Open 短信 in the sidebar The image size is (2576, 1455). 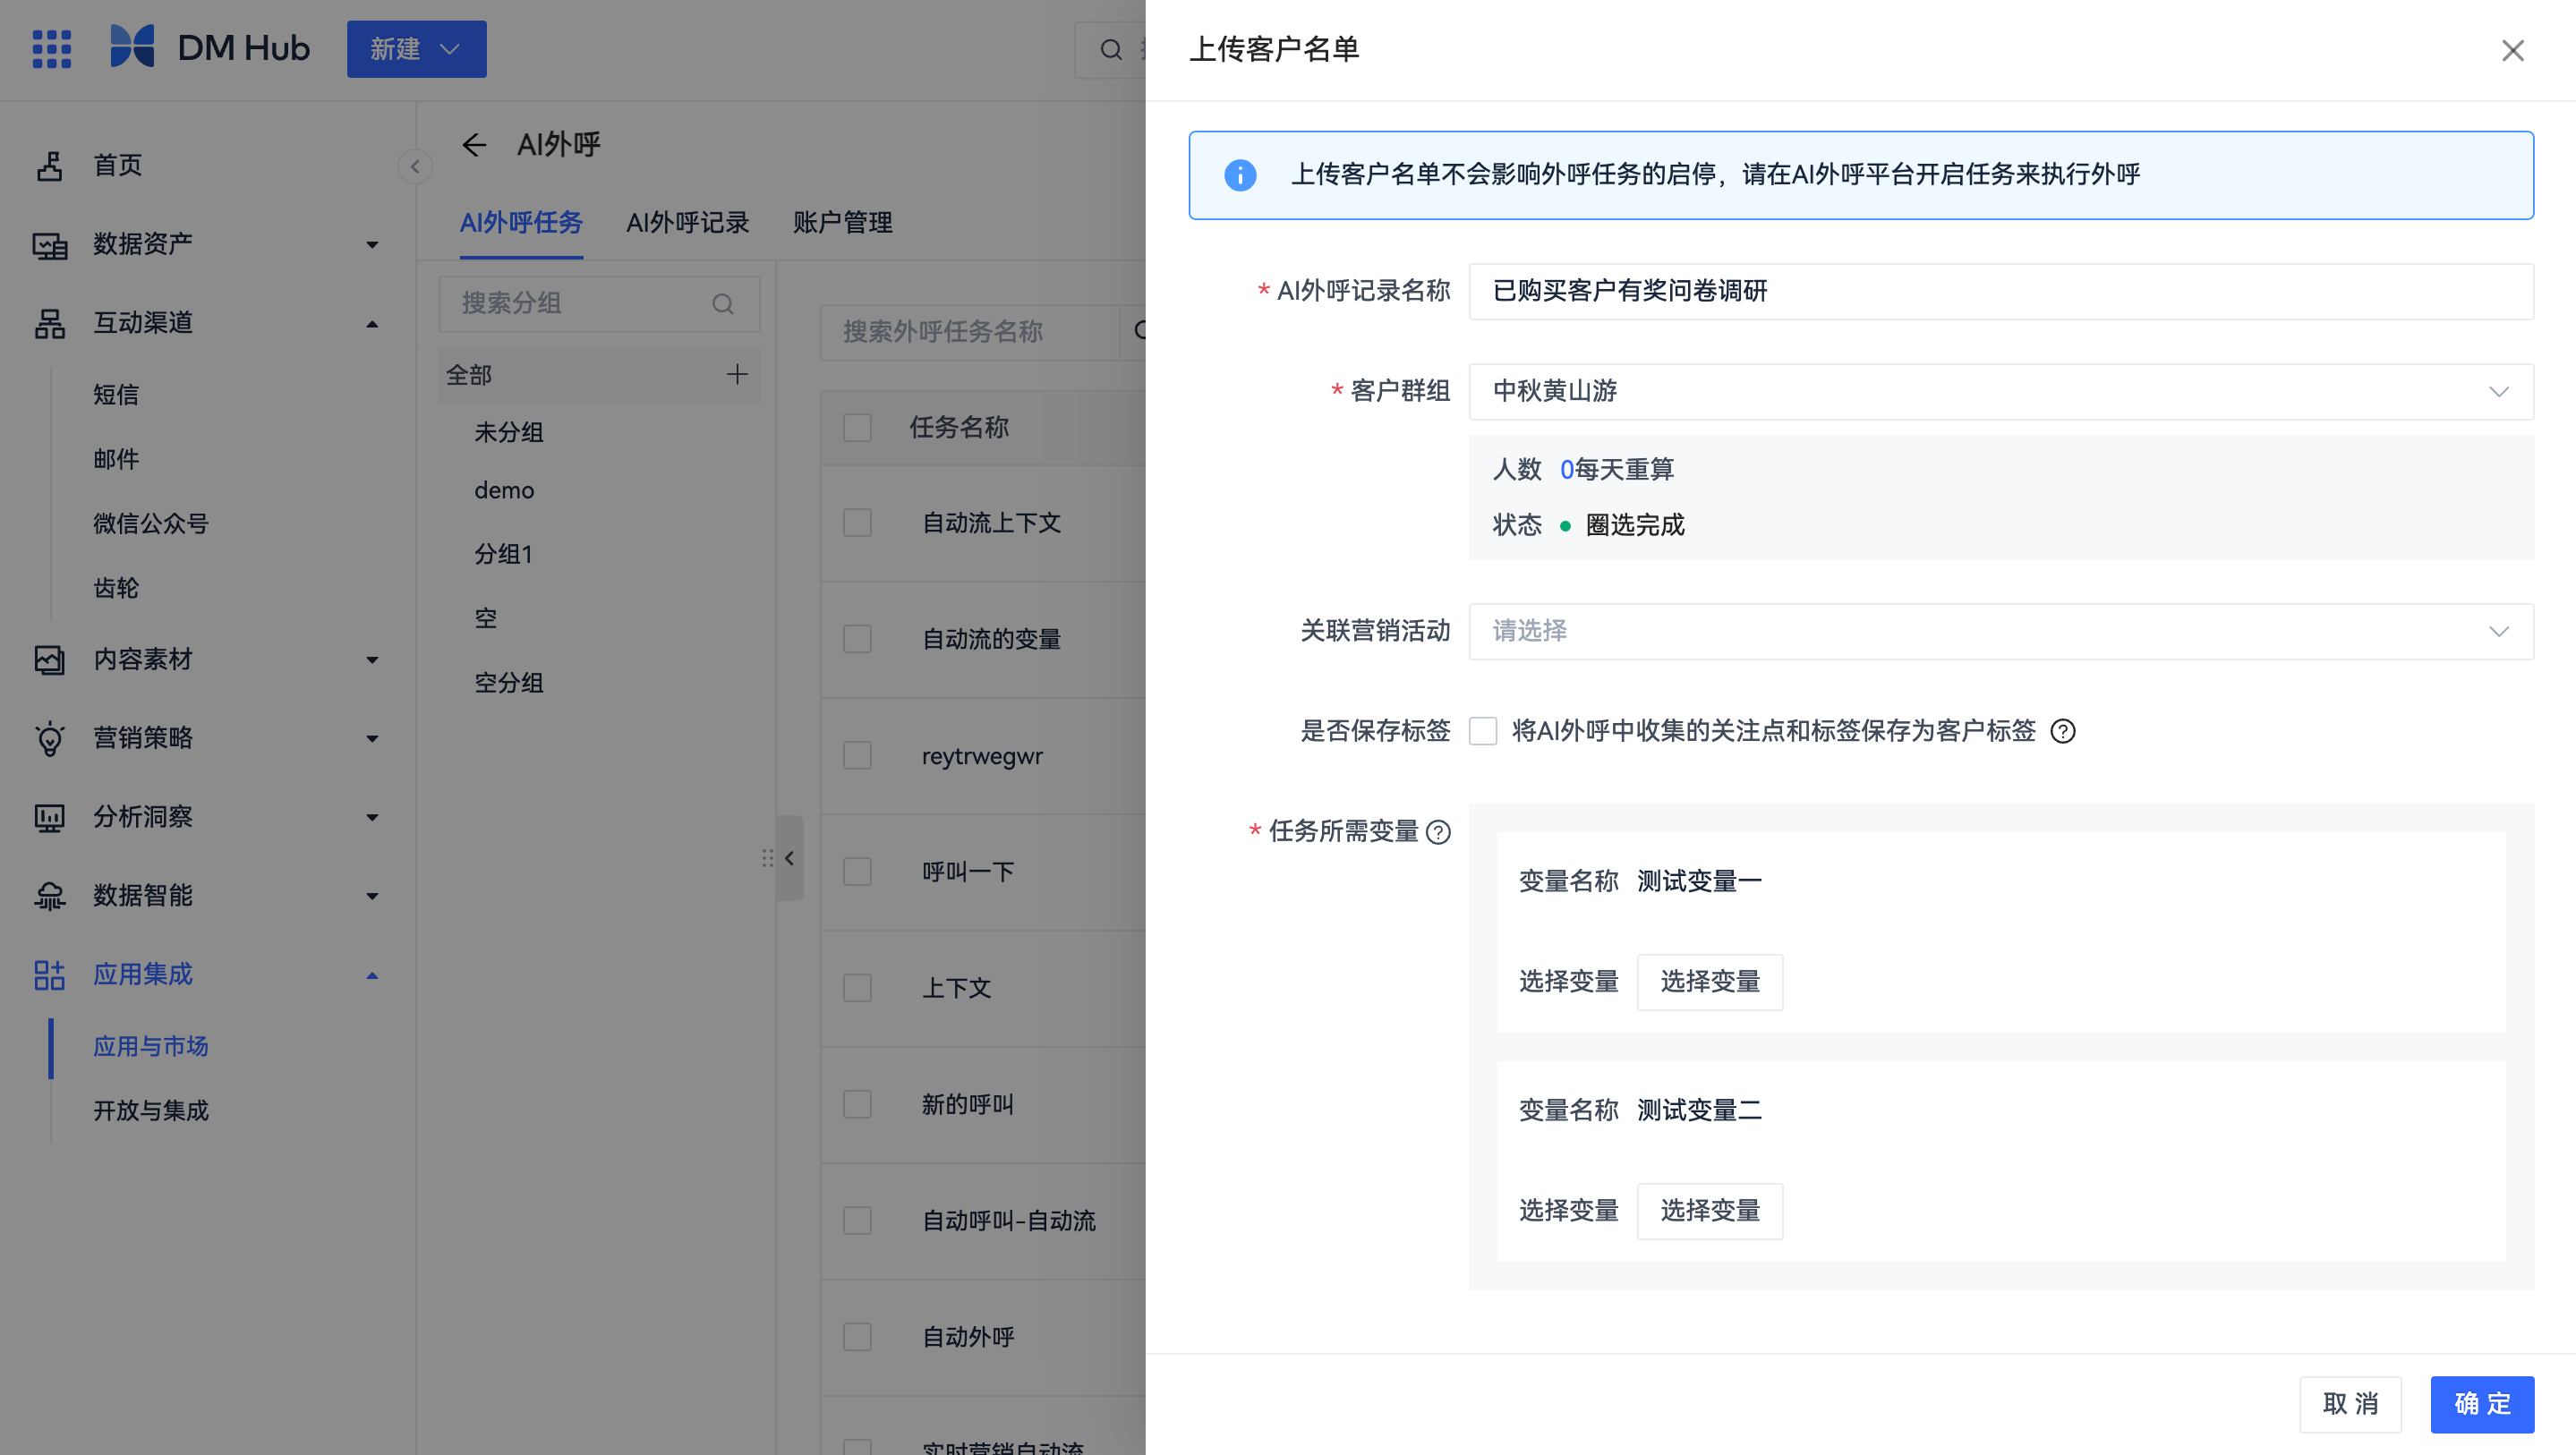(x=116, y=395)
